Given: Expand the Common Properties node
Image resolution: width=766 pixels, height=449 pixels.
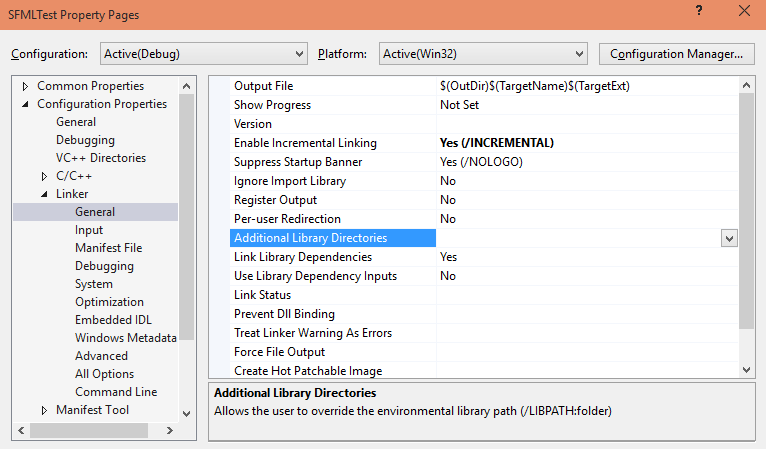Looking at the screenshot, I should click(25, 86).
